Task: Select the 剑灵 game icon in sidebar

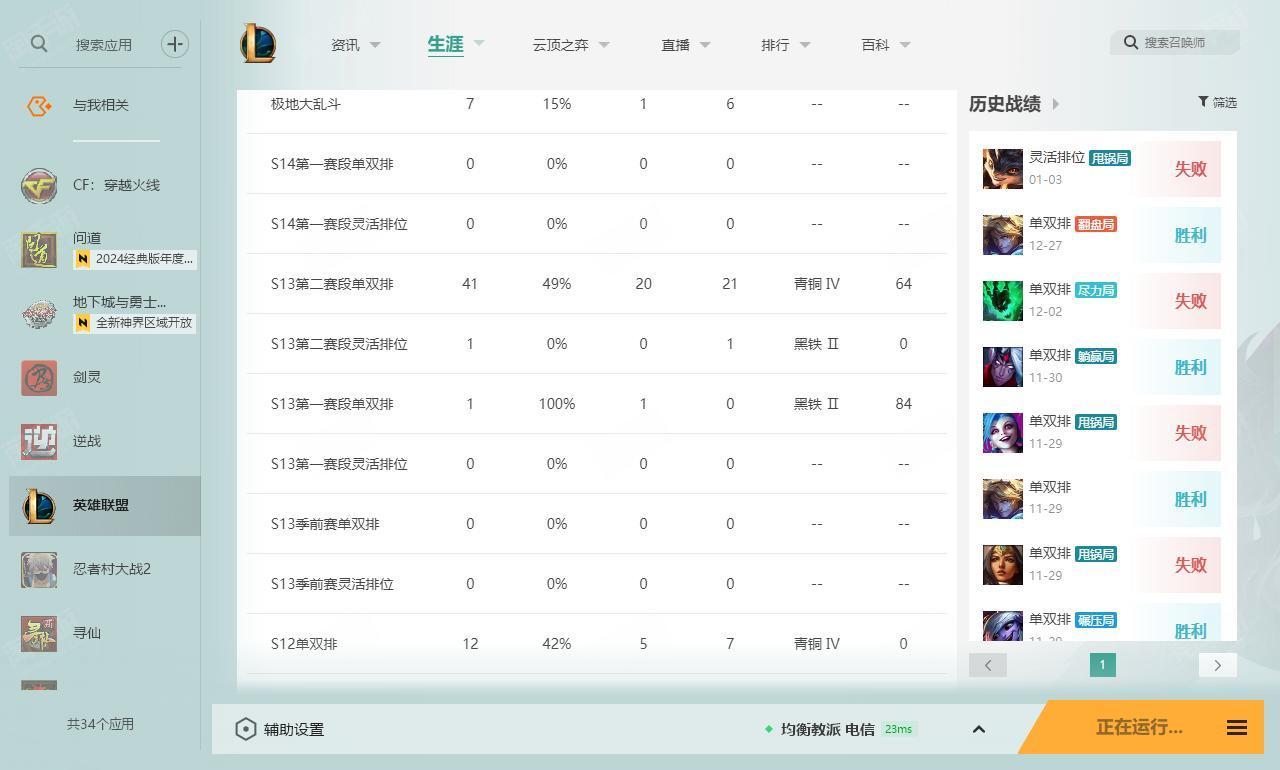Action: point(39,378)
